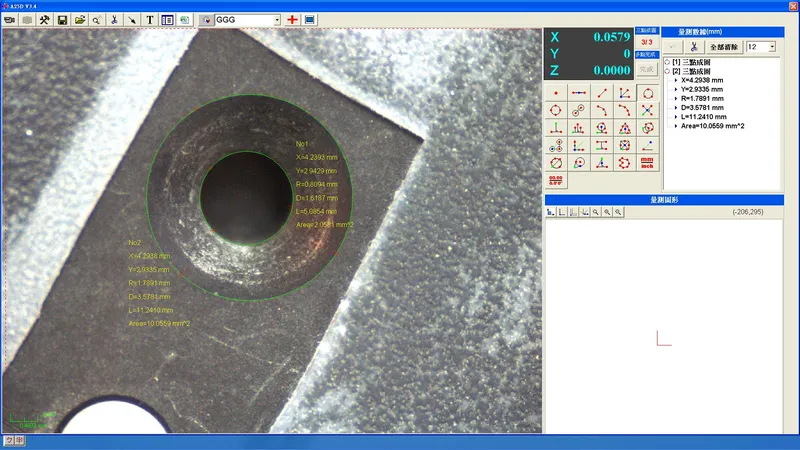Click the mm/inch unit switch icon
The image size is (800, 450).
[x=647, y=162]
